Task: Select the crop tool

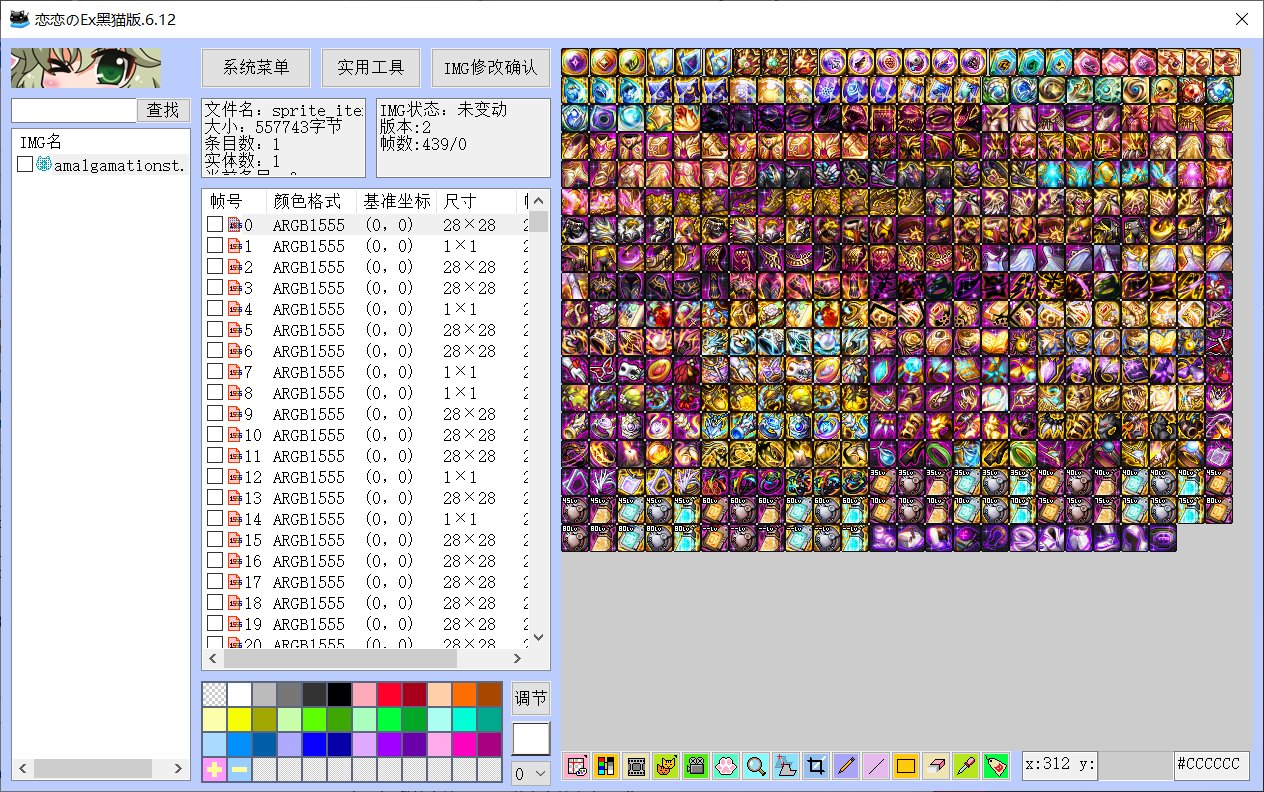Action: tap(815, 767)
